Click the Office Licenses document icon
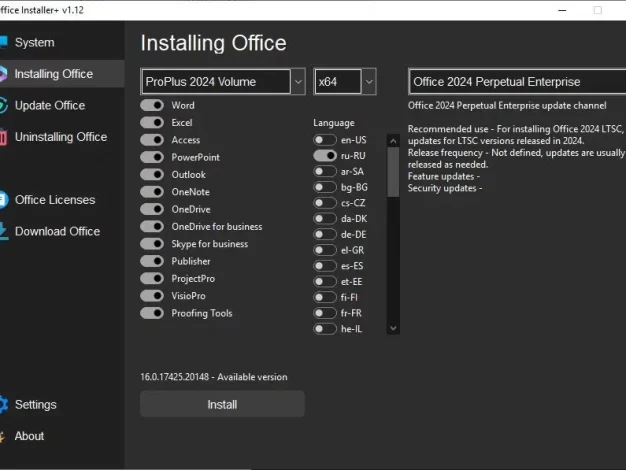This screenshot has height=470, width=626. coord(4,200)
